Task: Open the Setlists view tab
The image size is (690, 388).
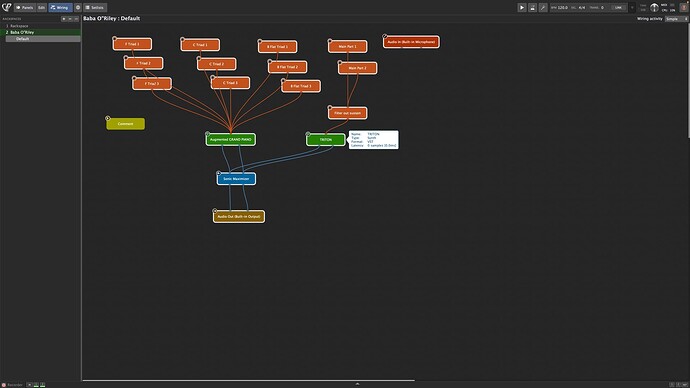Action: coord(95,7)
